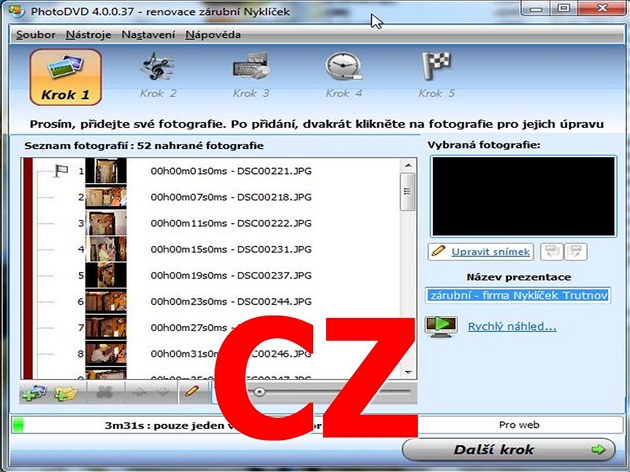The height and width of the screenshot is (472, 630).
Task: Maximize the PhotoDVD window
Action: [x=565, y=8]
